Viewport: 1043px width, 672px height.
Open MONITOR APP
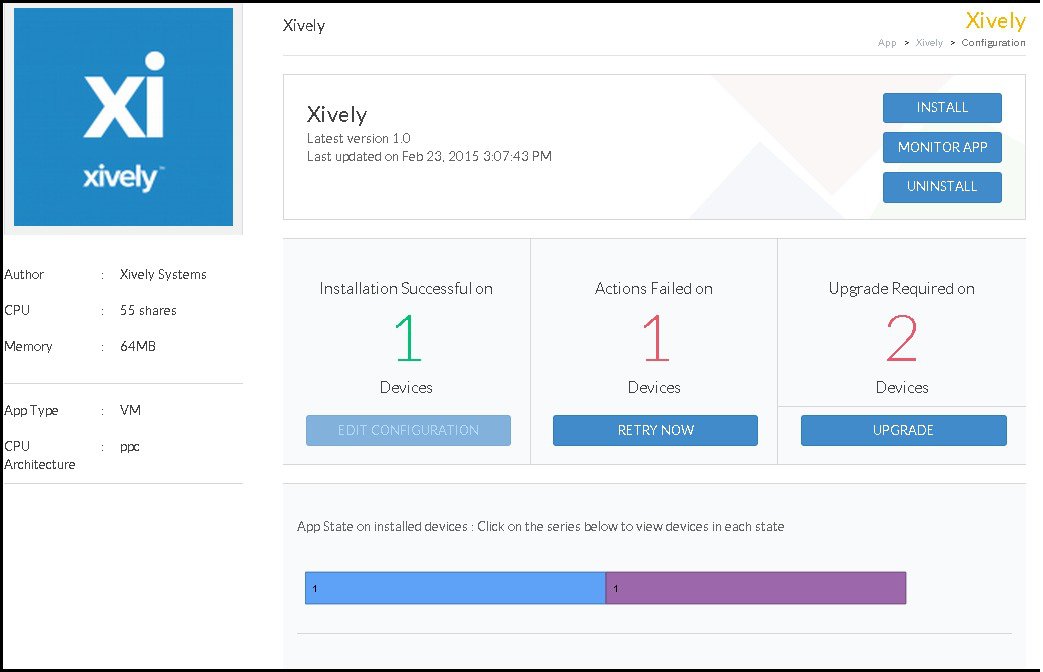pos(942,147)
